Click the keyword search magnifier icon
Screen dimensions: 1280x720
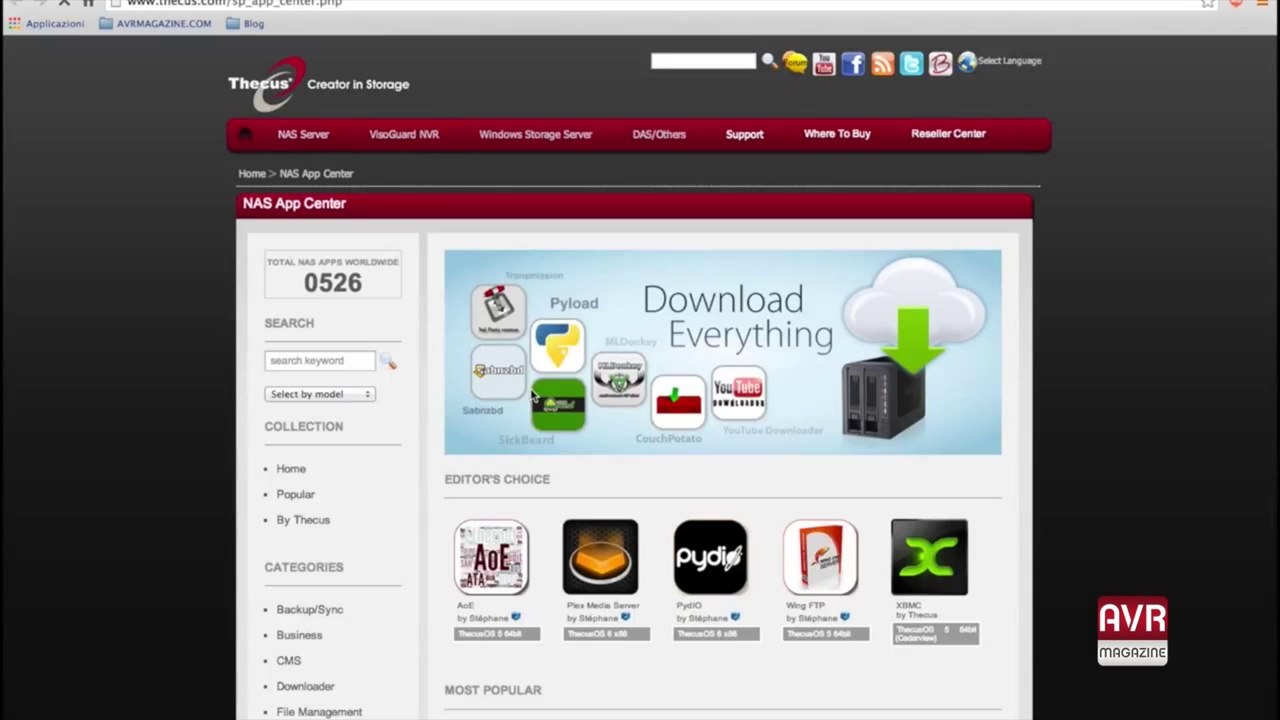tap(388, 362)
